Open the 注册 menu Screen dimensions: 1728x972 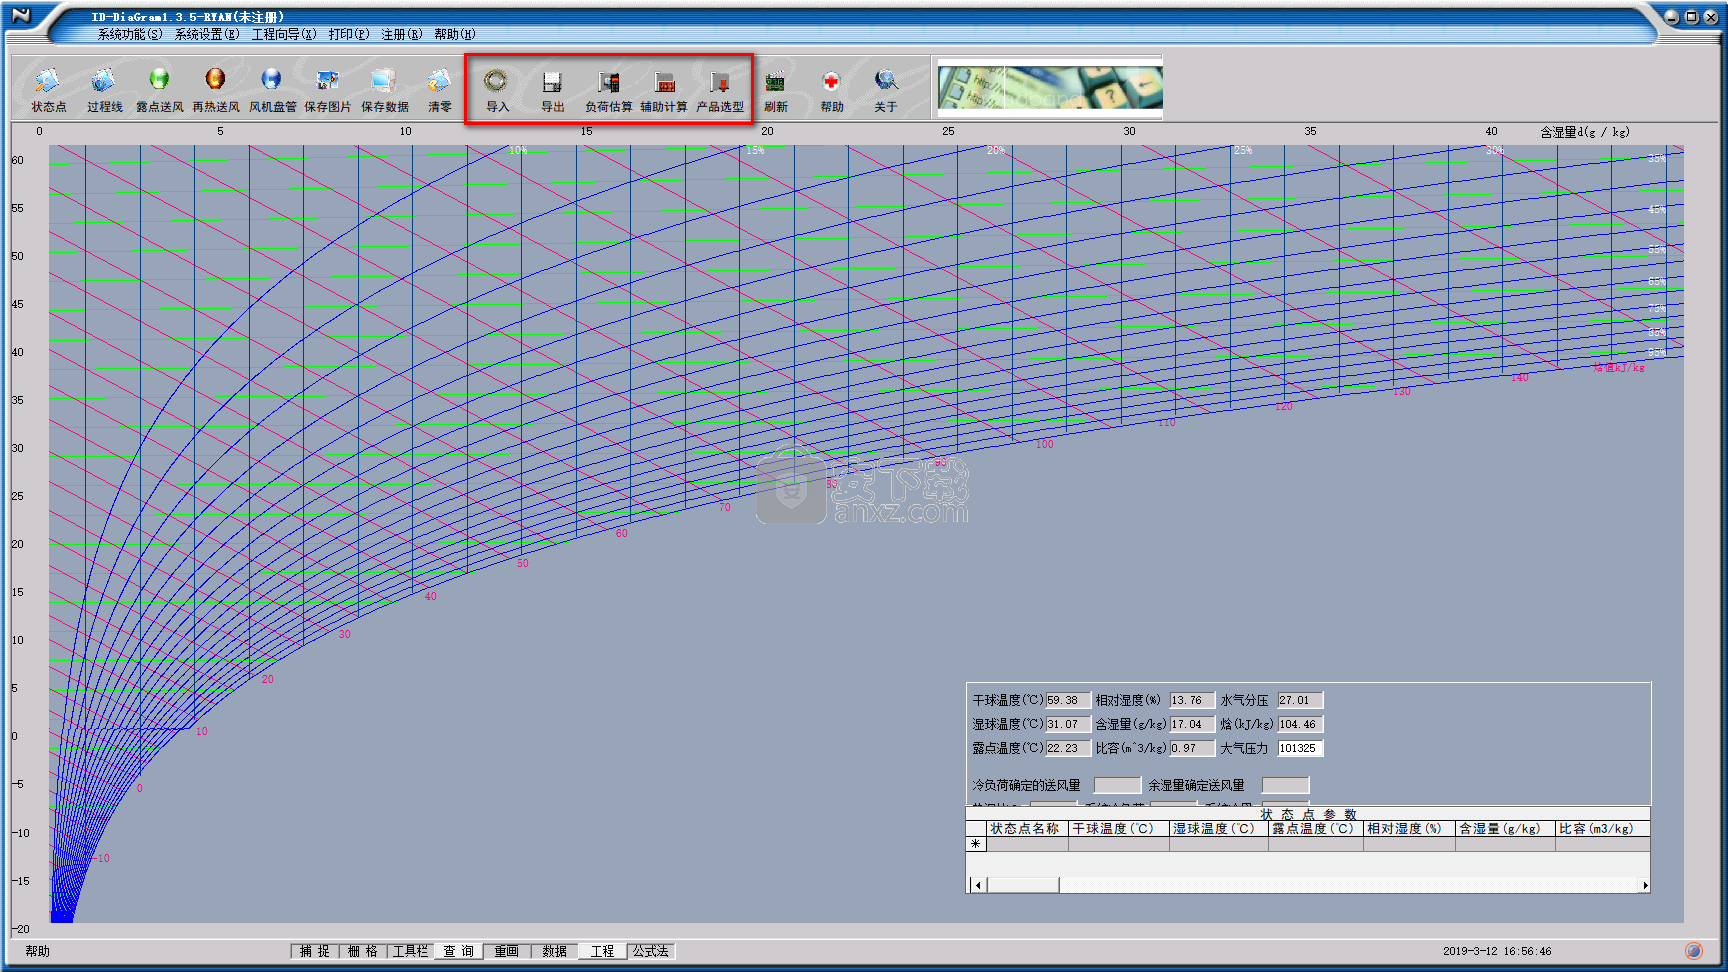(402, 34)
